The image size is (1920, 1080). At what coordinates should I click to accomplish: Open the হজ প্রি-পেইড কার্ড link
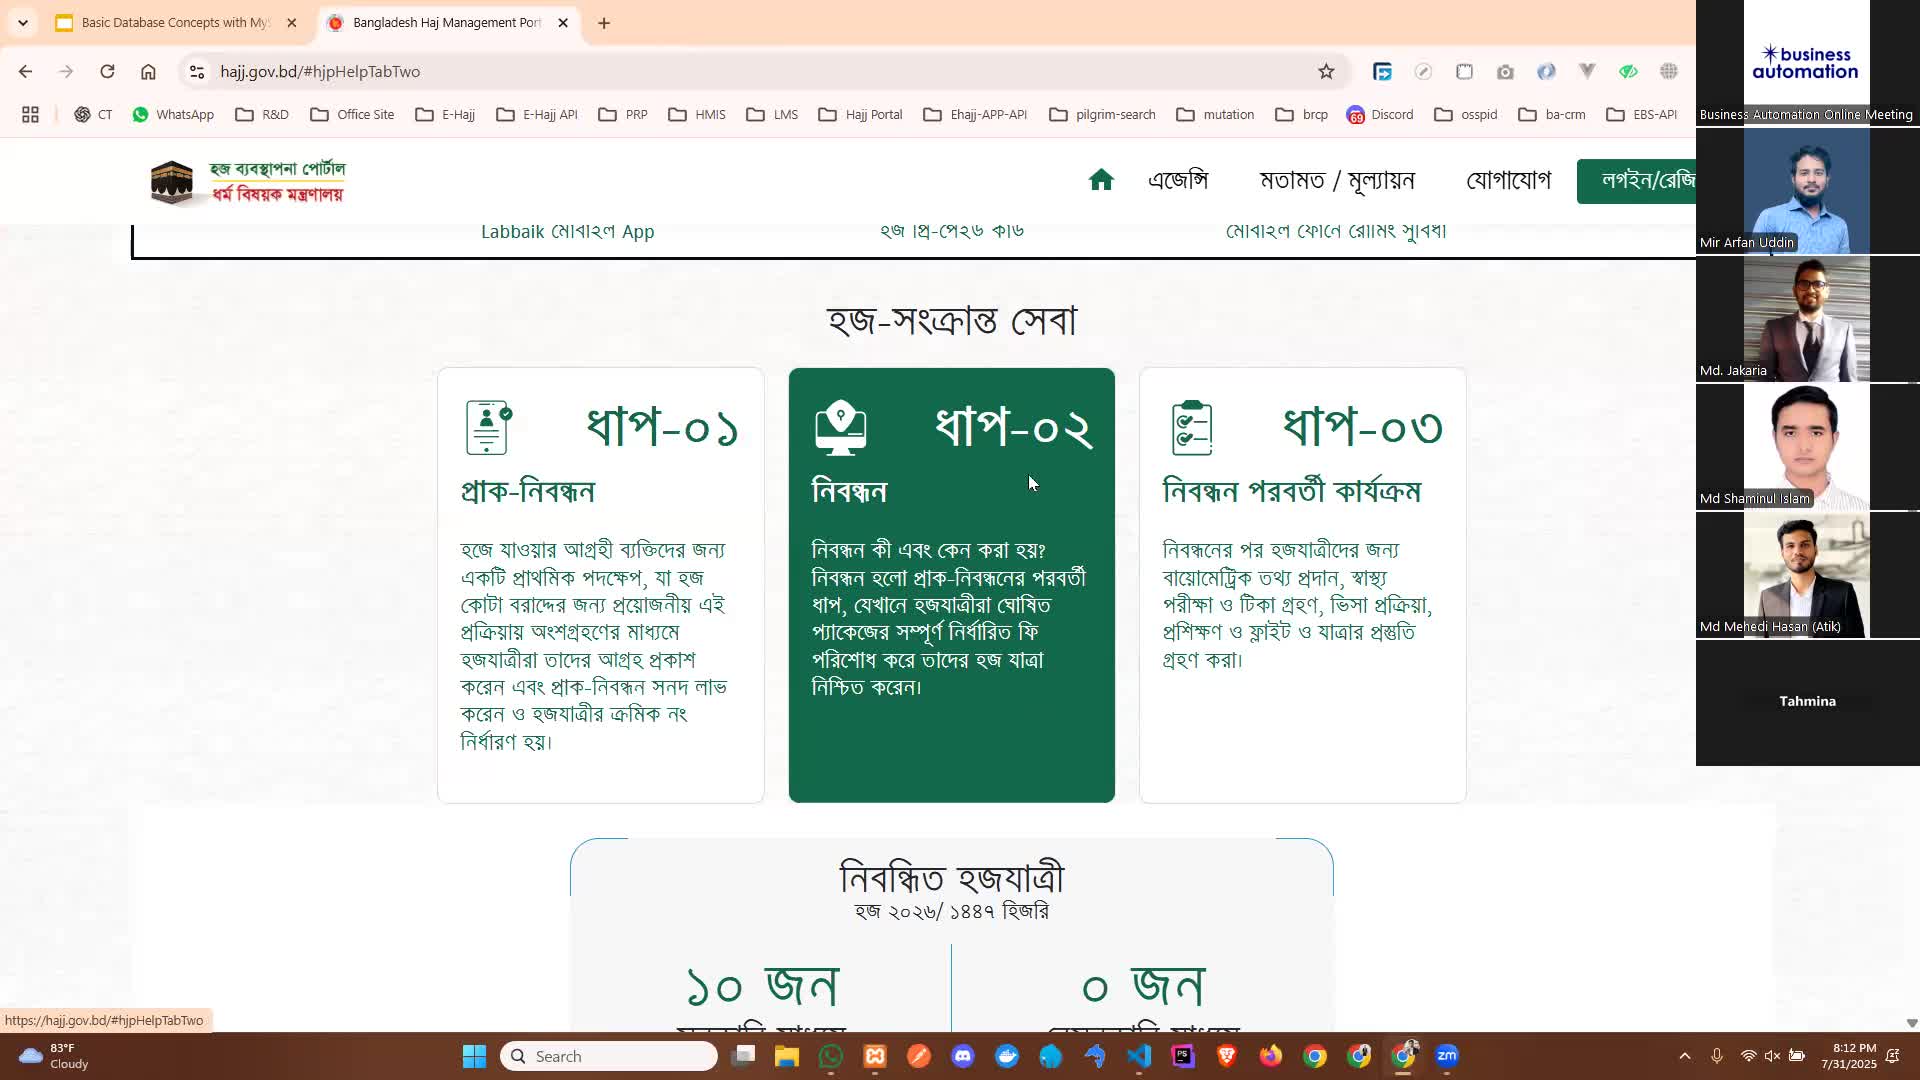click(951, 231)
